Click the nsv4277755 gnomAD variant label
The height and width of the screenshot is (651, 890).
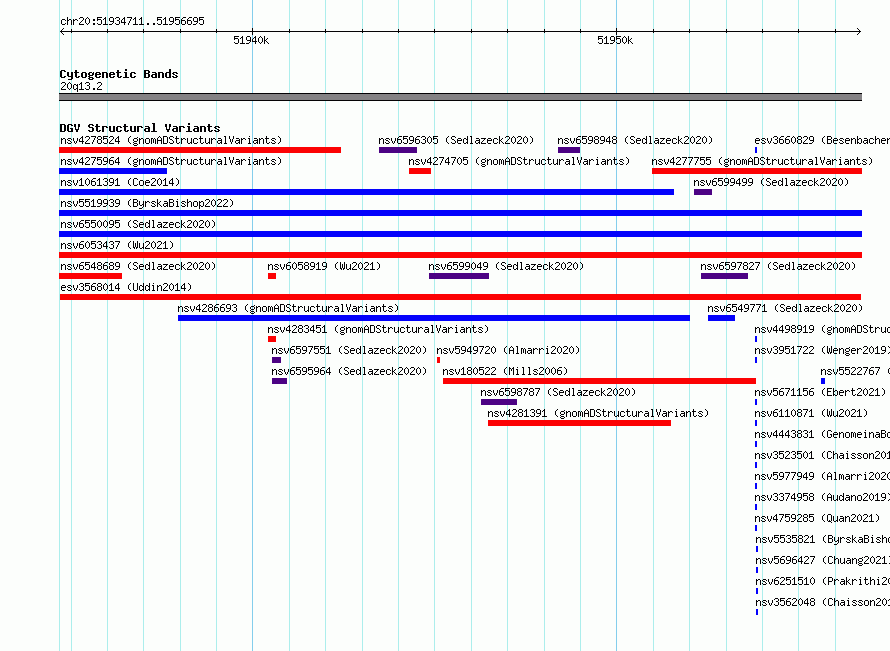pyautogui.click(x=762, y=161)
